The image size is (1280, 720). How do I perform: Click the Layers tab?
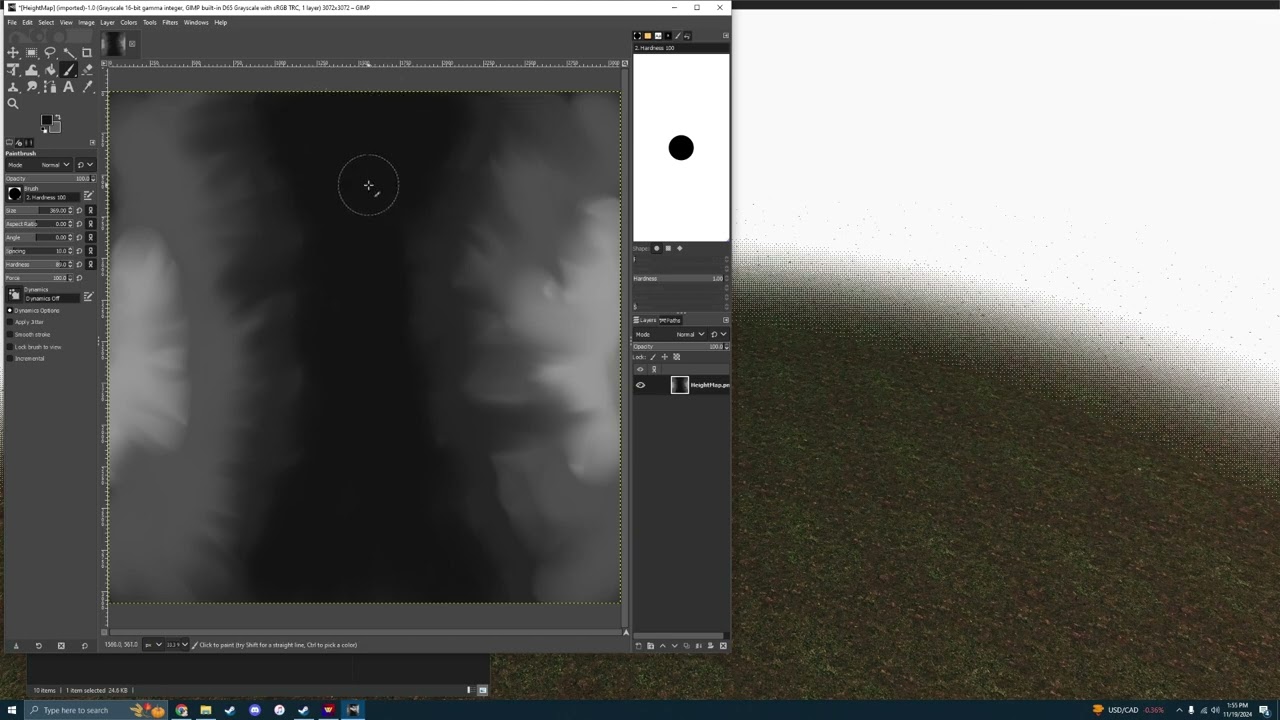(645, 320)
